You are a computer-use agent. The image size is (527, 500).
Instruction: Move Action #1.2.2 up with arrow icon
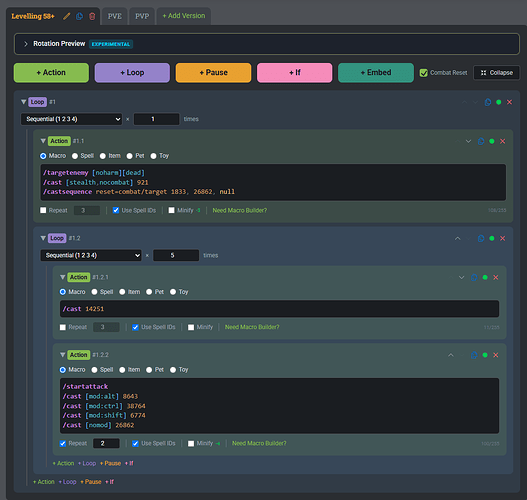point(451,355)
